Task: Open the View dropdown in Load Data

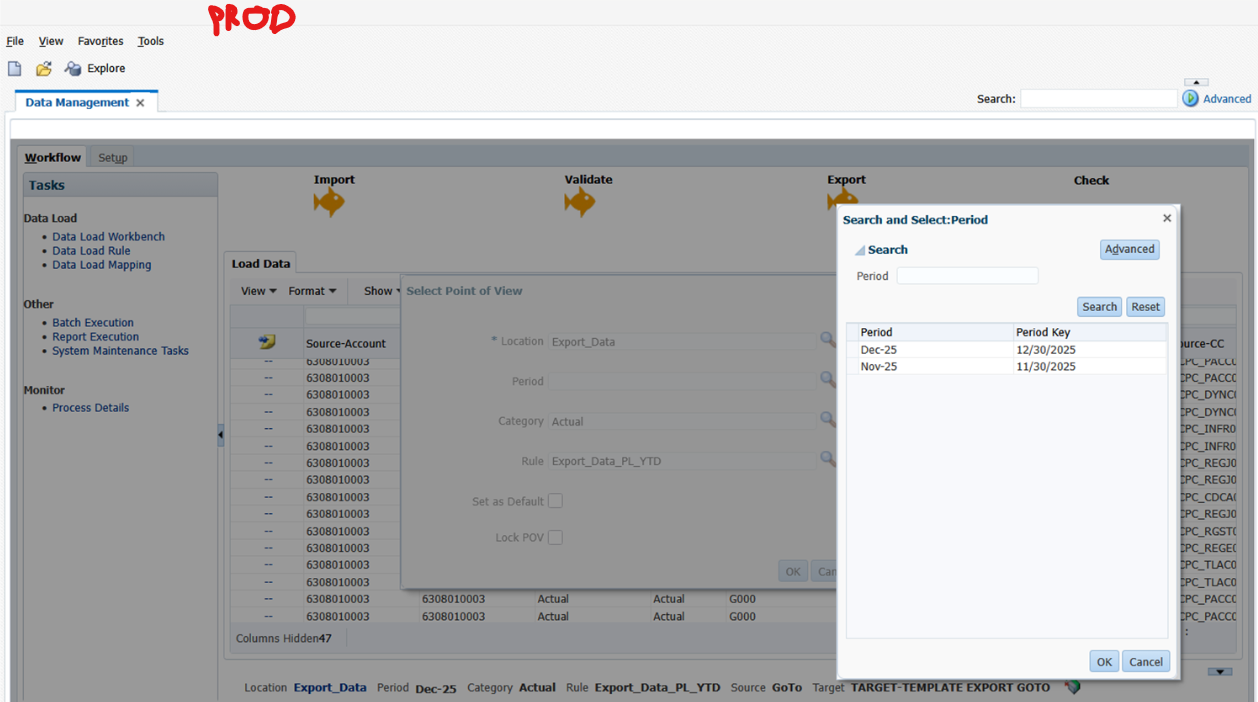Action: (259, 291)
